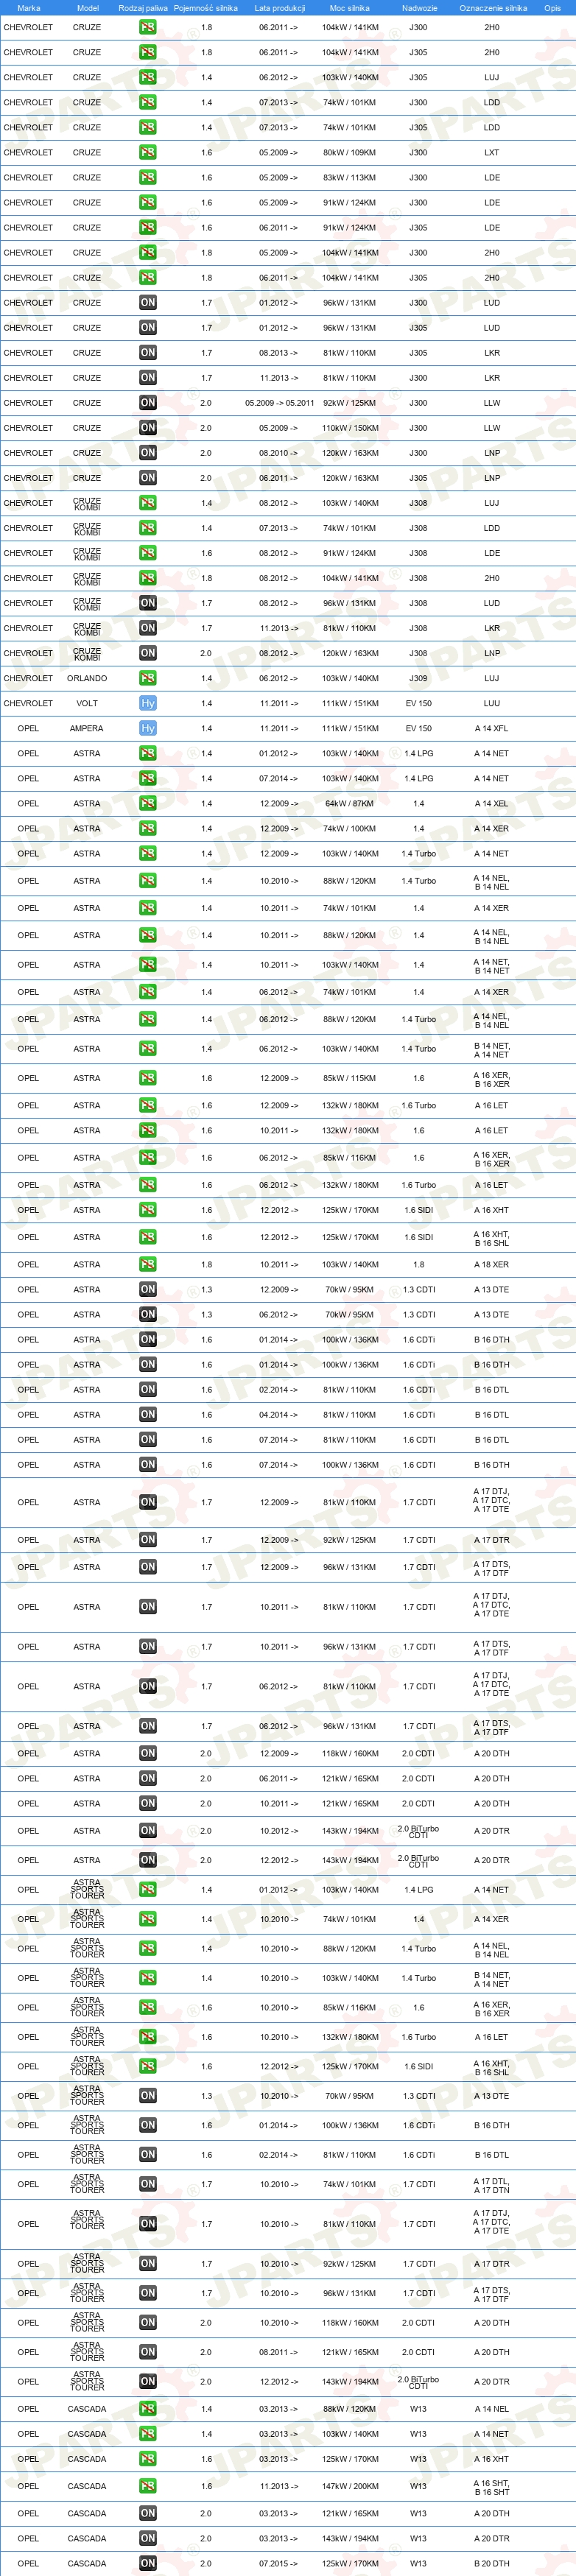Click the petrol icon in the Cruze Kombi 1.8 2H0 row

point(148,578)
